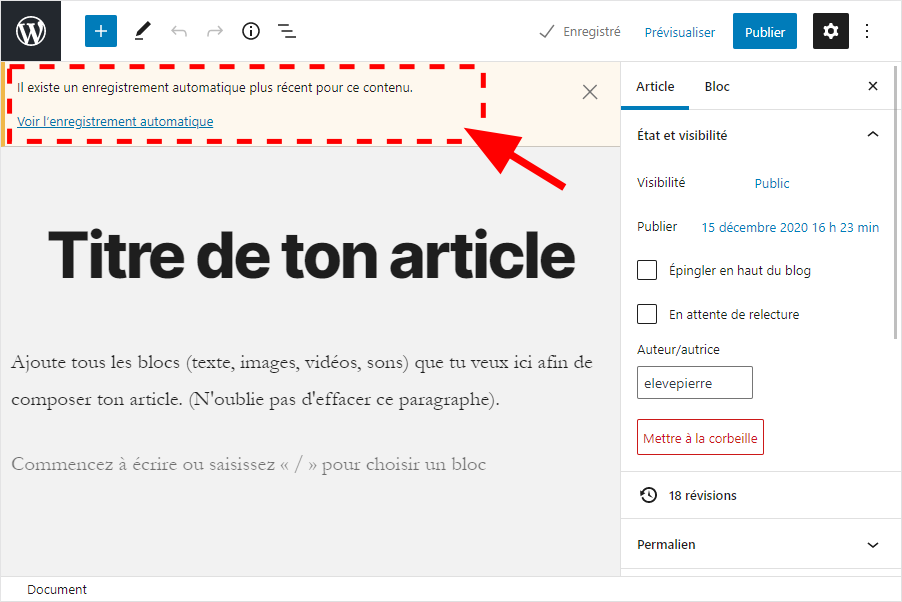This screenshot has width=902, height=602.
Task: Open the content details info icon
Action: click(251, 31)
